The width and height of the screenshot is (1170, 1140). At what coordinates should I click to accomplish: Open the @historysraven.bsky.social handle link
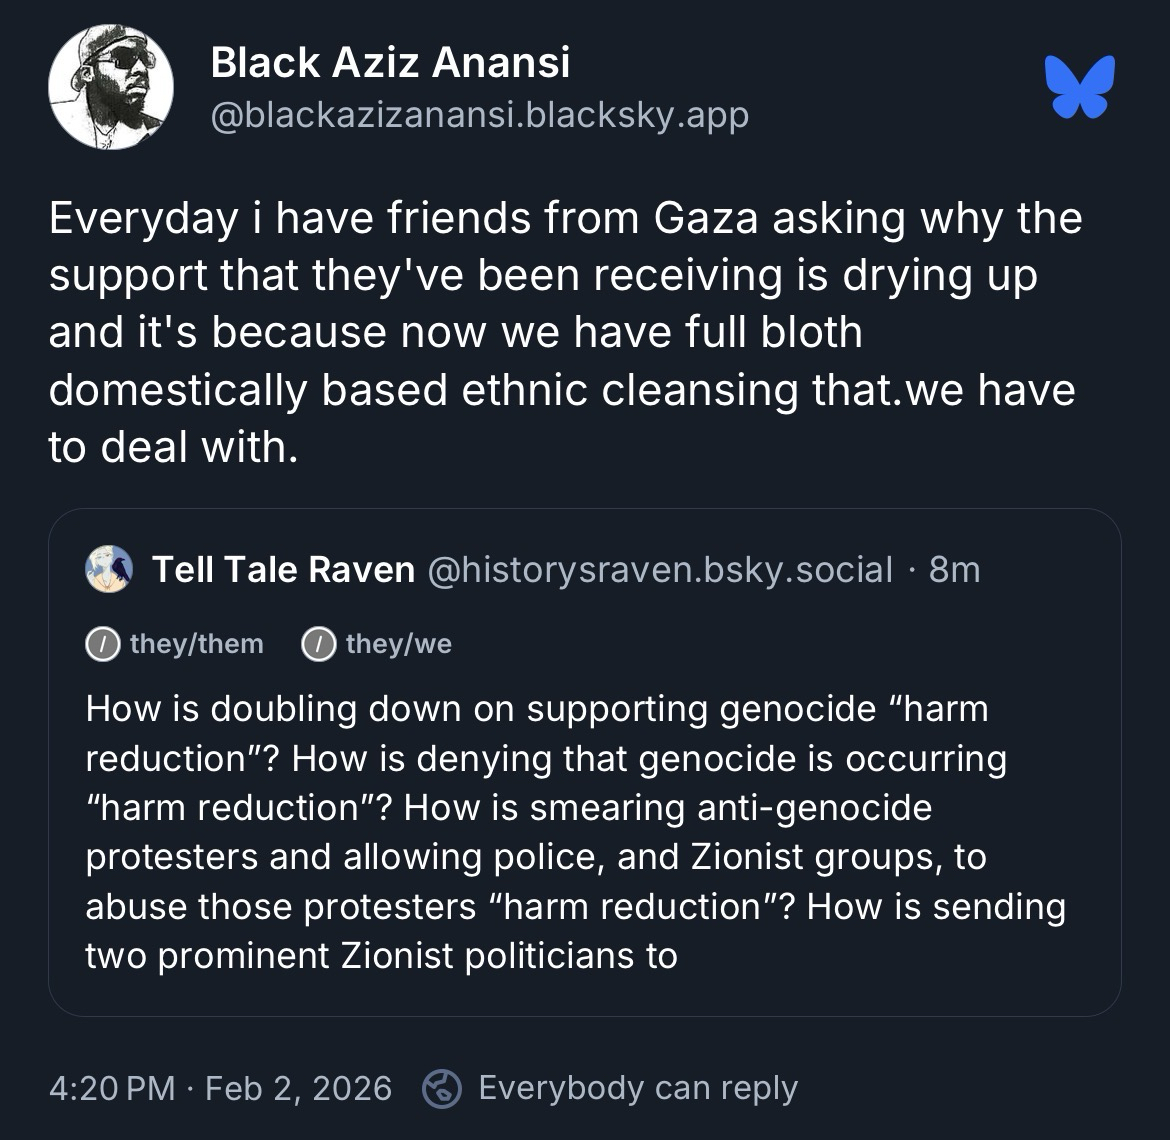coord(659,569)
